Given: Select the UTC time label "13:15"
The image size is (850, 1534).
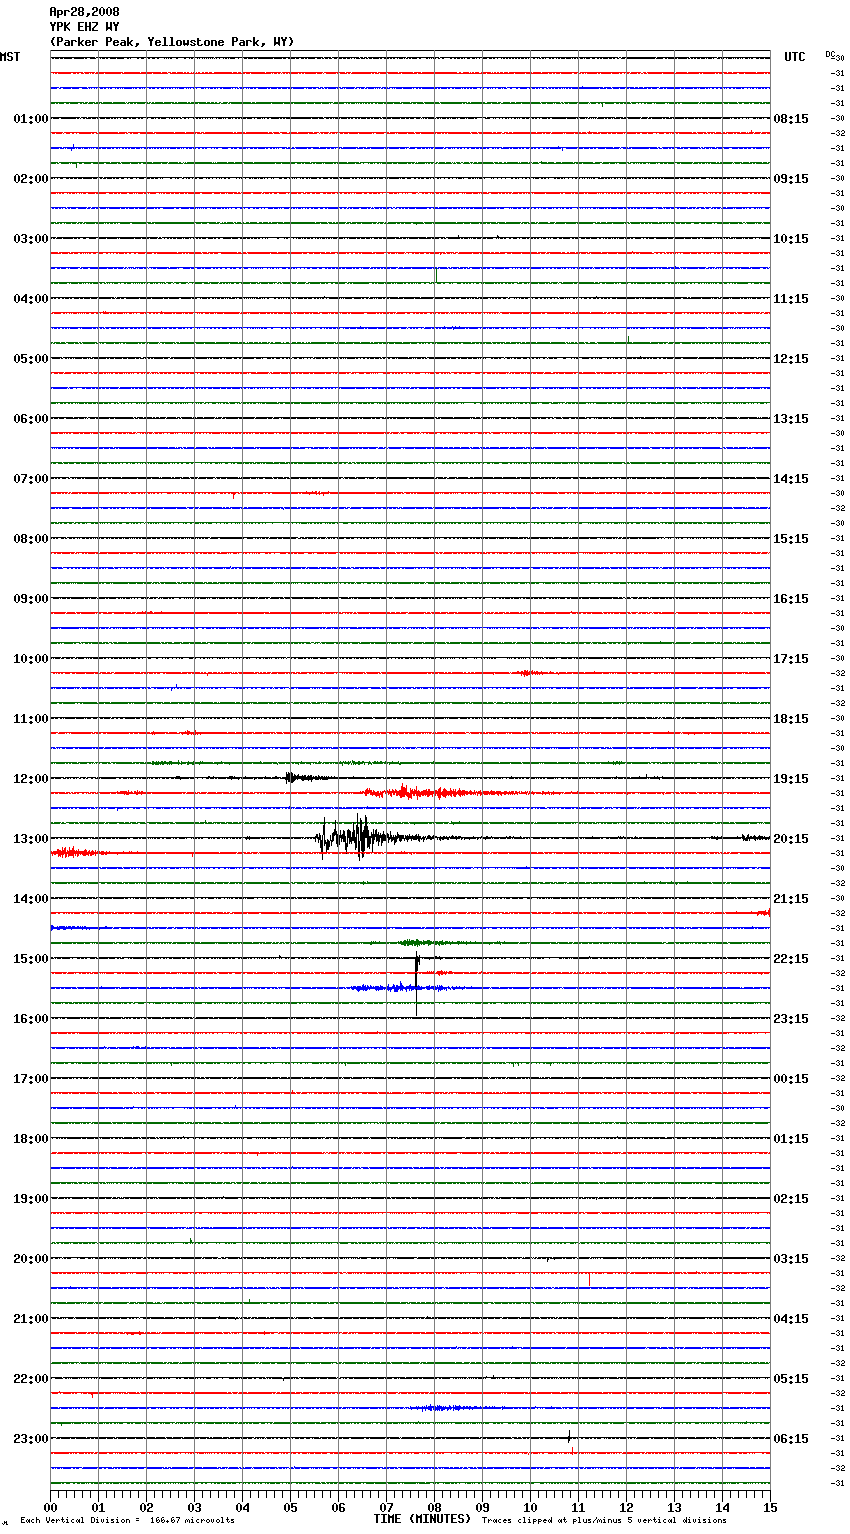Looking at the screenshot, I should [791, 419].
